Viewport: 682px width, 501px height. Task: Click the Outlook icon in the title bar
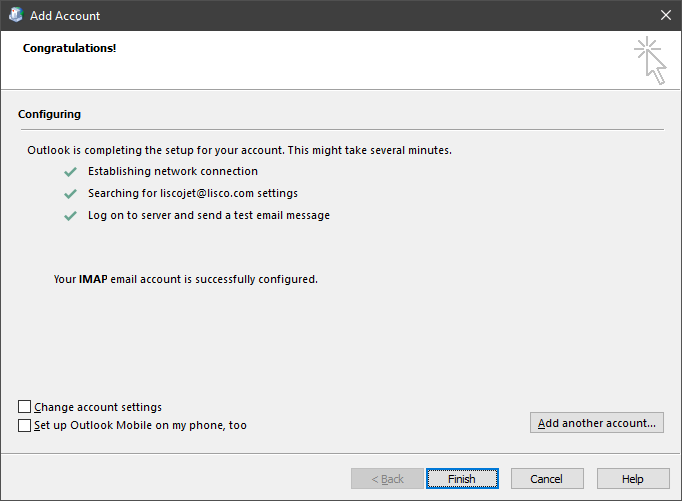click(x=16, y=15)
